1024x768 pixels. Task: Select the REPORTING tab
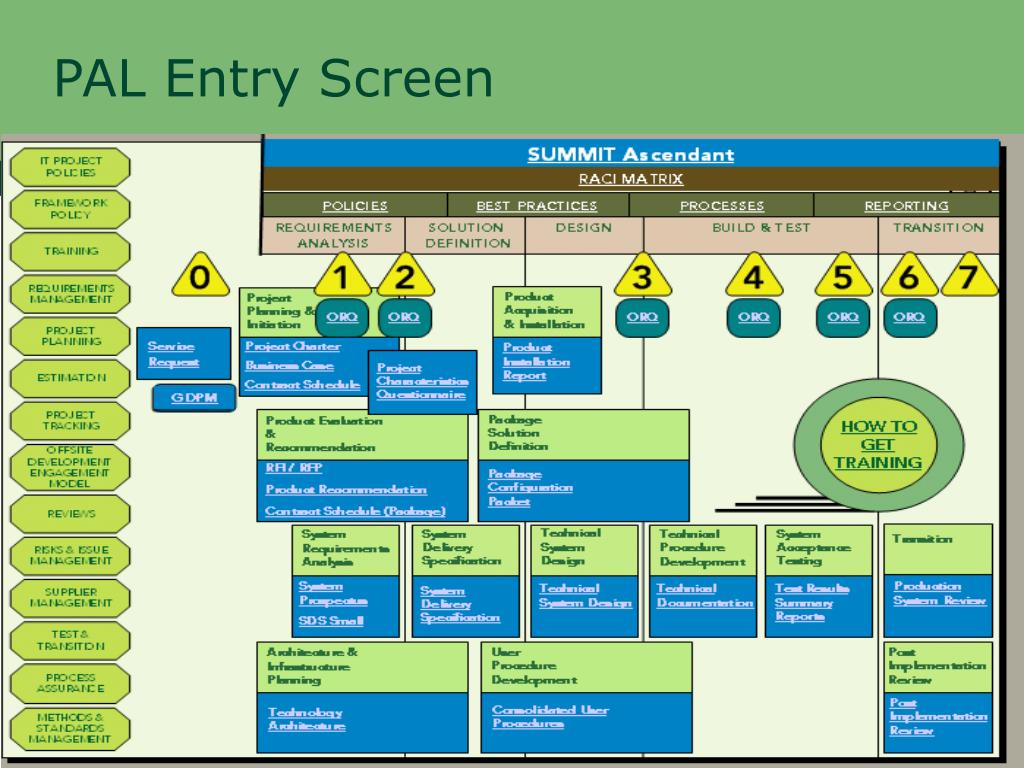pyautogui.click(x=906, y=206)
